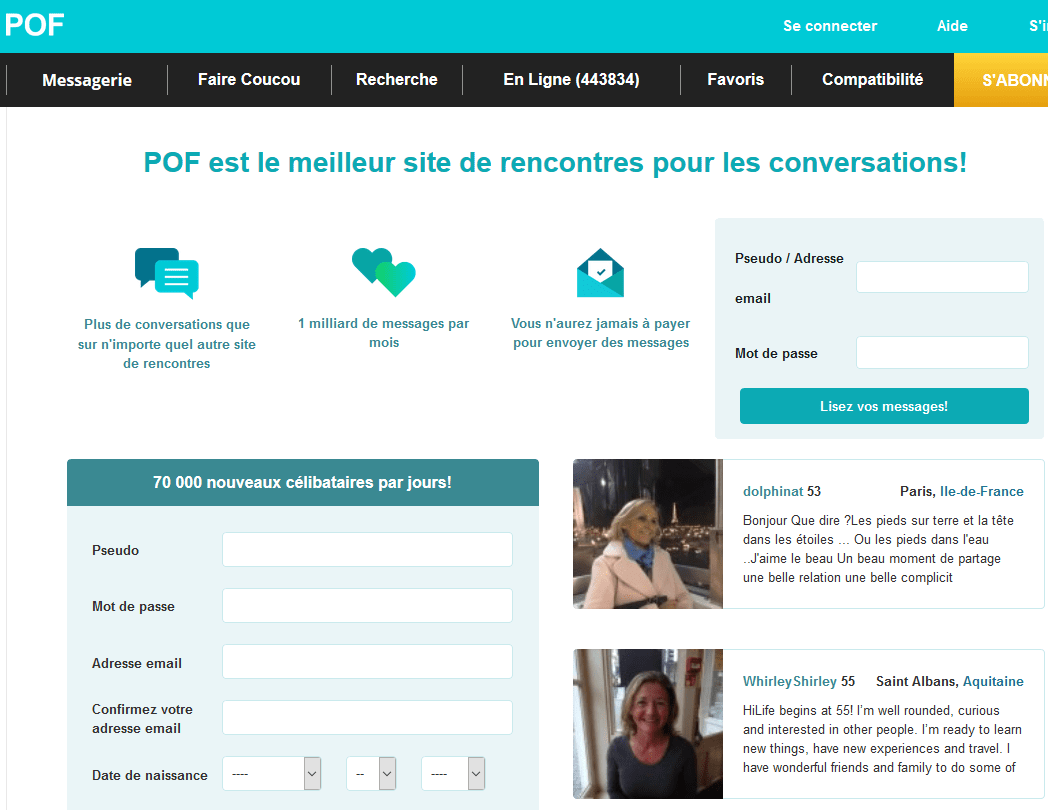1048x810 pixels.
Task: Open dolphinat's profile photo
Action: tap(648, 534)
